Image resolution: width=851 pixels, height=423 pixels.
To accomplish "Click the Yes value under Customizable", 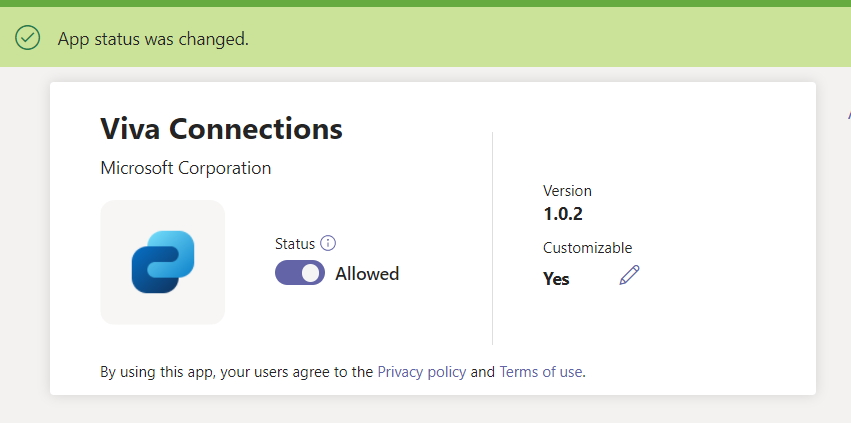I will [x=556, y=279].
